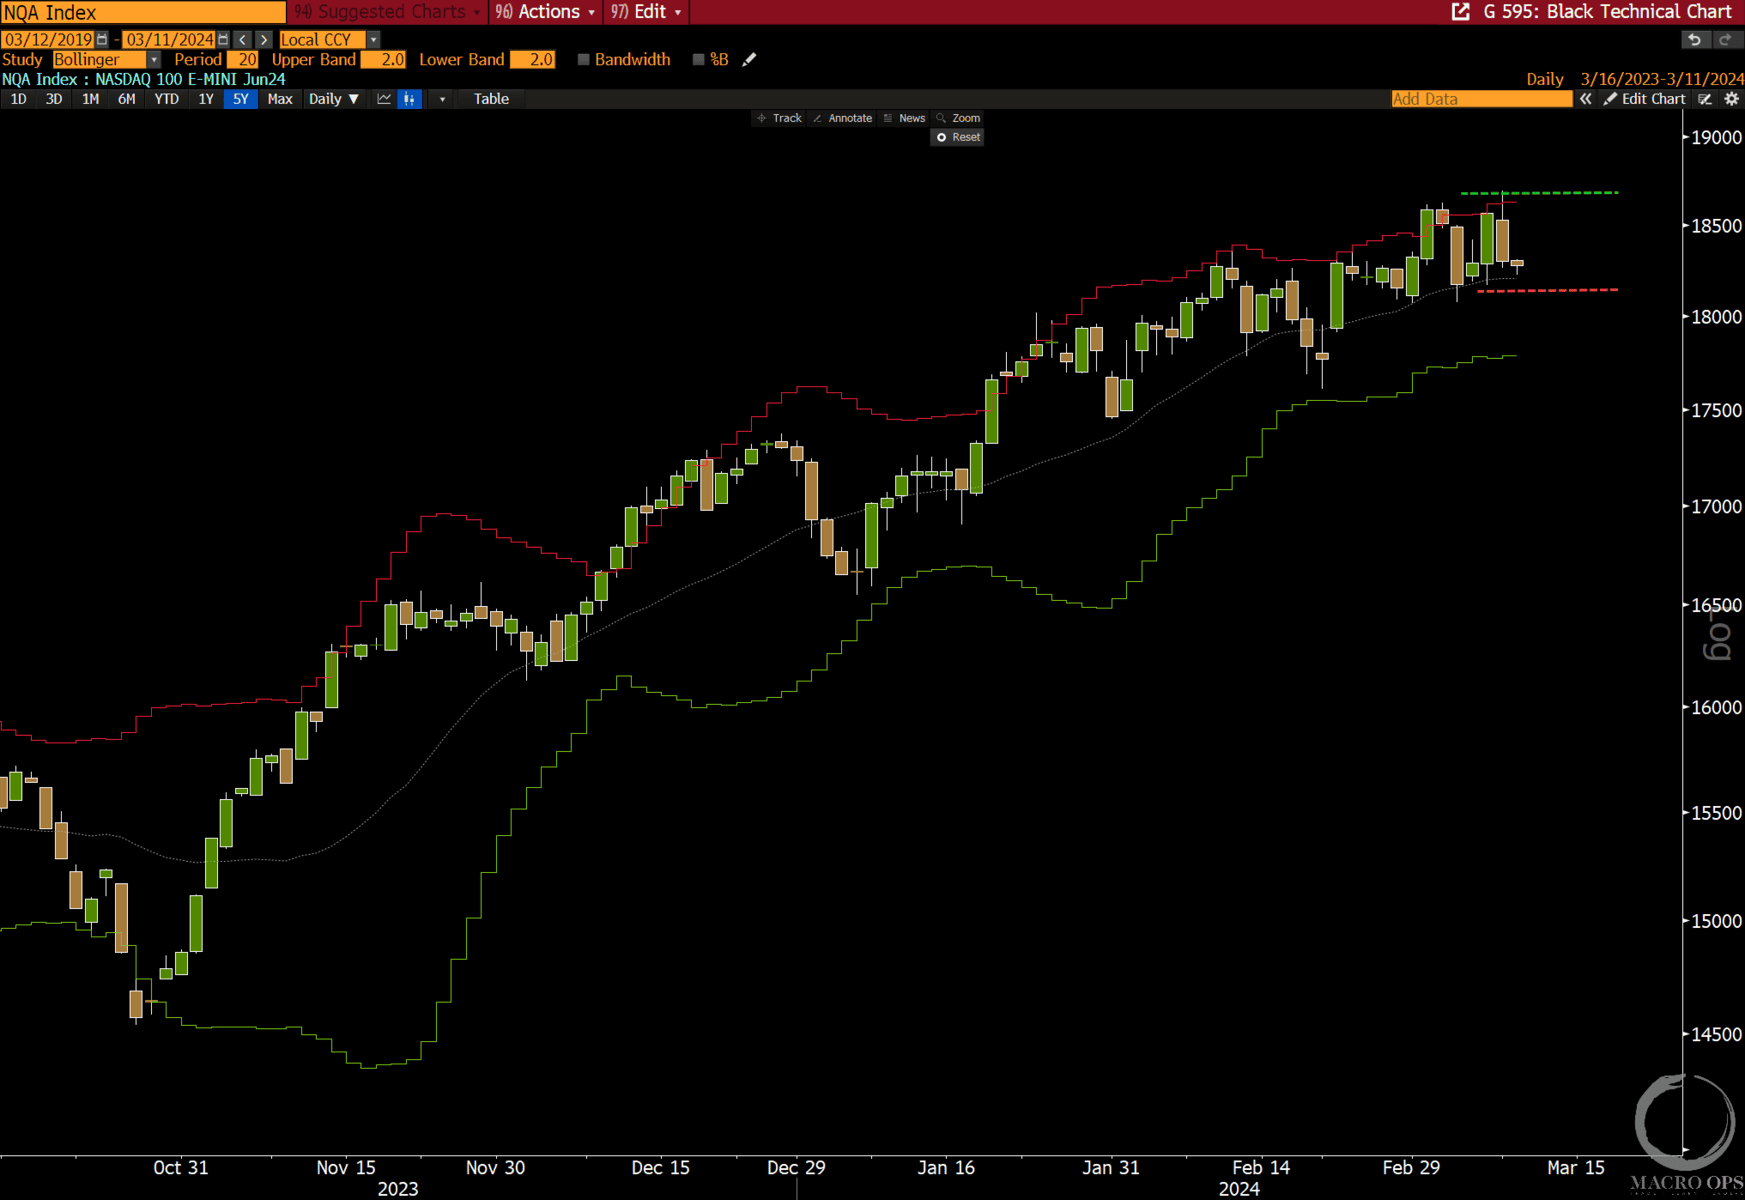Screen dimensions: 1745x1200
Task: Select the 6M time range
Action: [126, 99]
